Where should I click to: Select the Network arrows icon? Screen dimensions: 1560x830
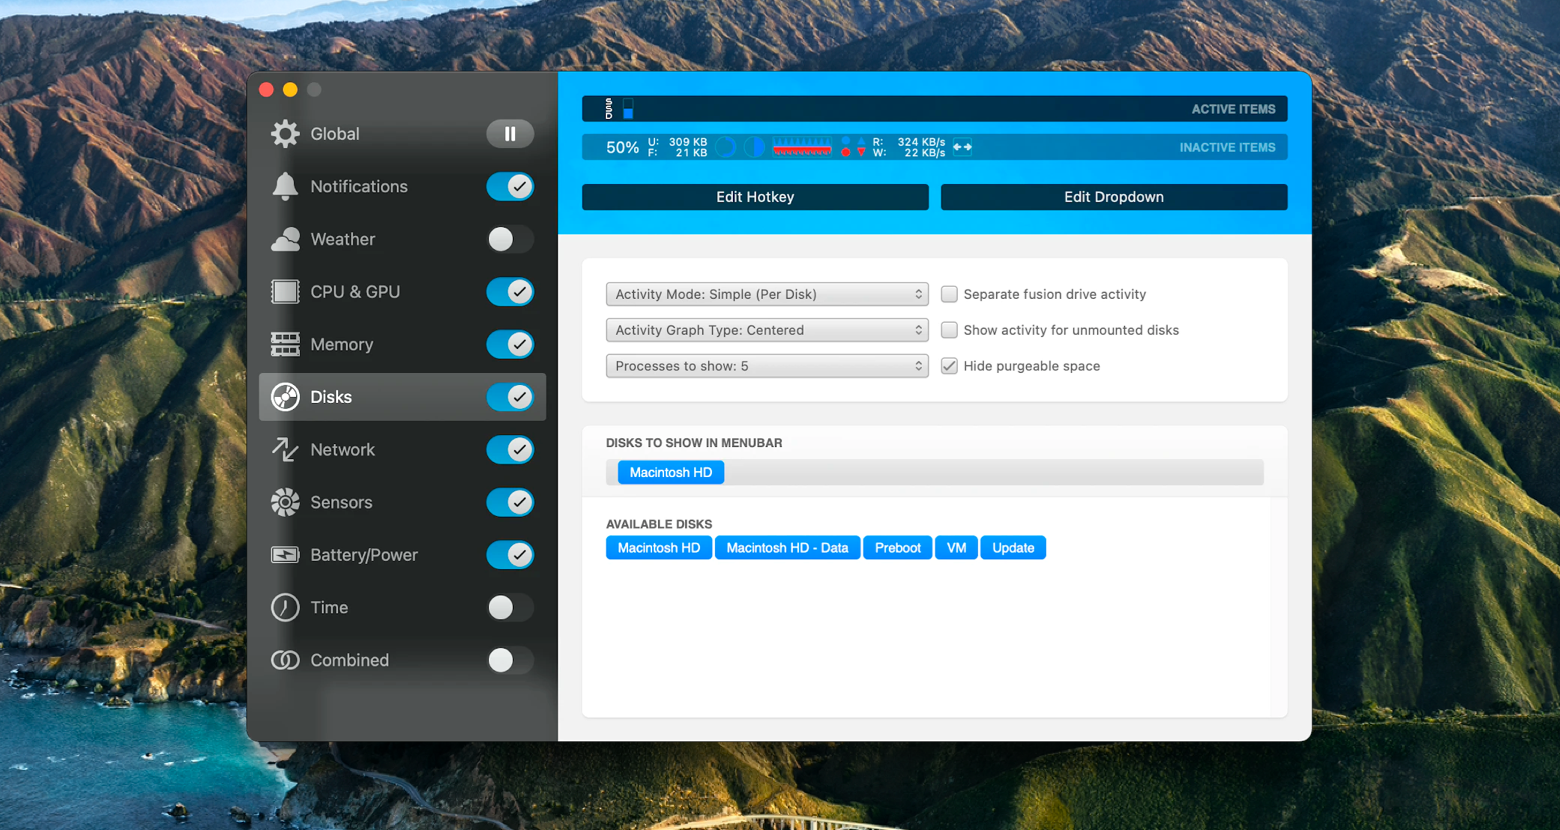(x=285, y=450)
